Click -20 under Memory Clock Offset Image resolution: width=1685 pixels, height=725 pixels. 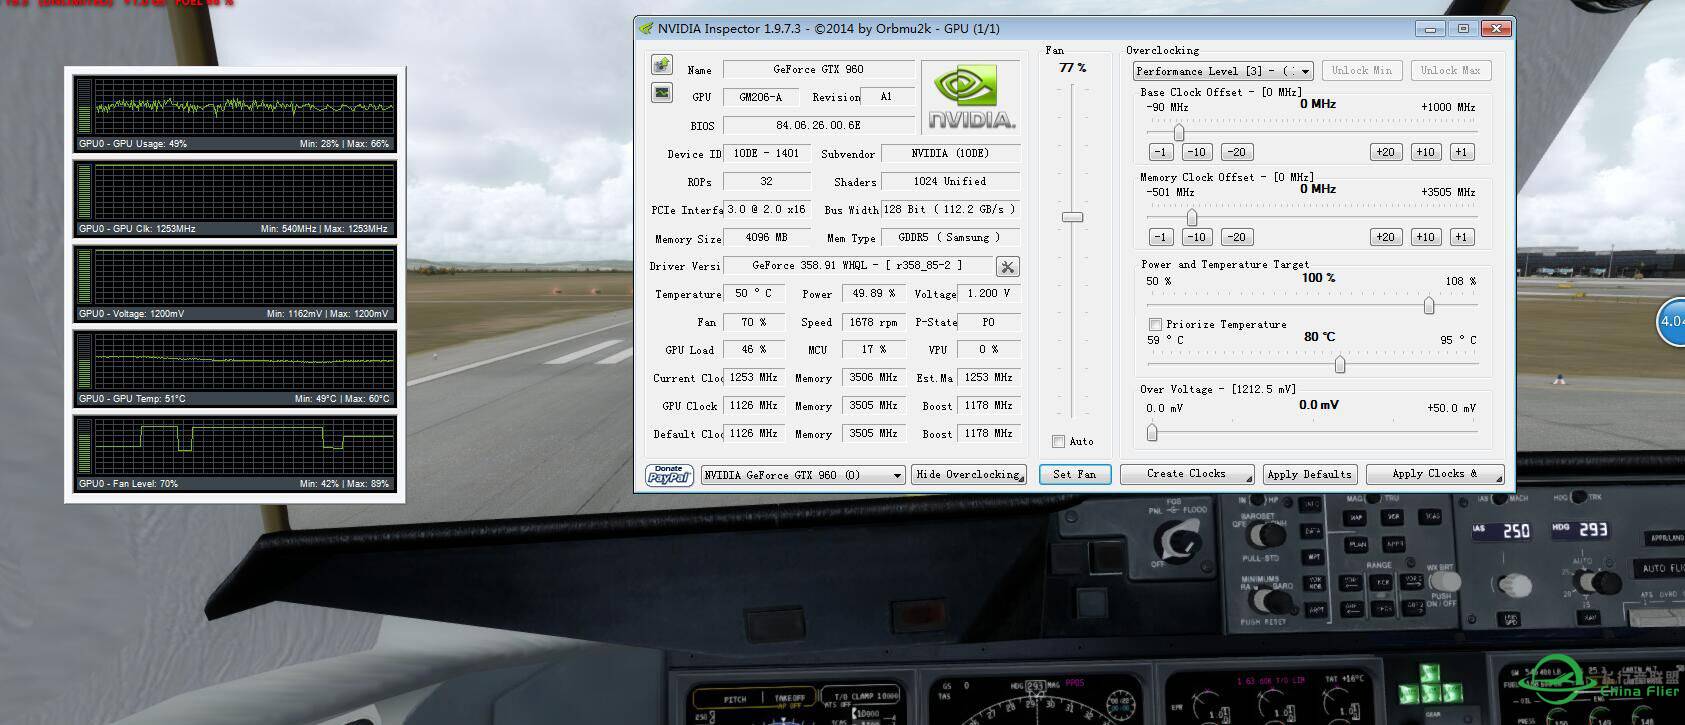(x=1237, y=237)
